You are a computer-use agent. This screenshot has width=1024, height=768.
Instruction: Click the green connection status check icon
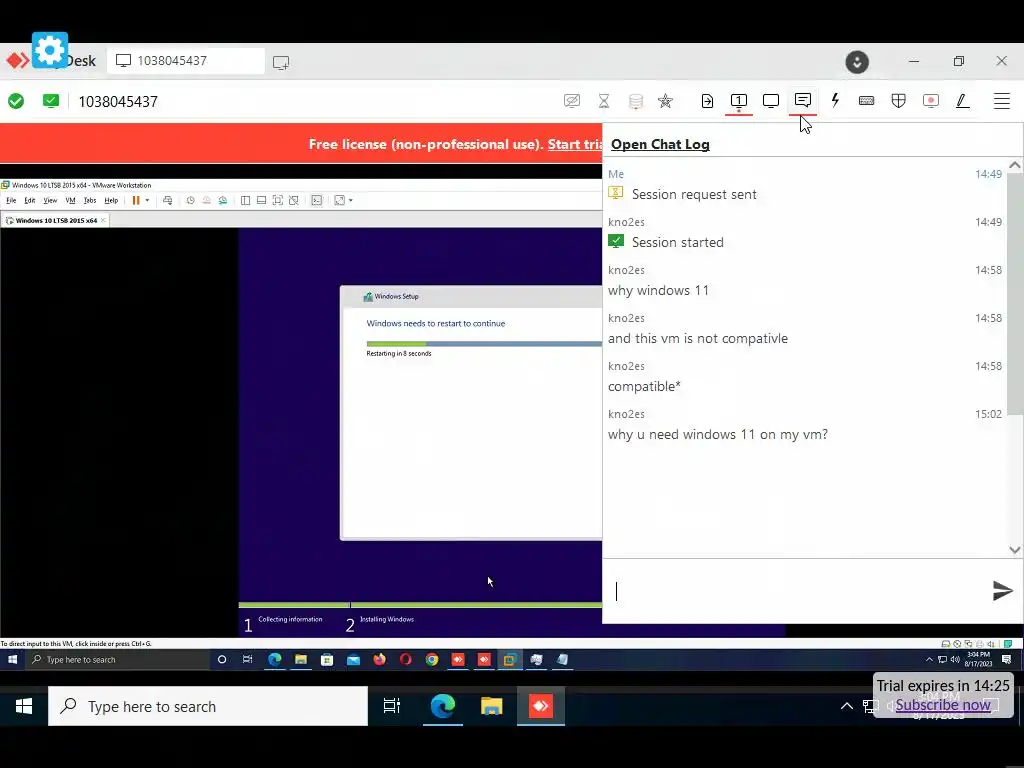click(16, 101)
